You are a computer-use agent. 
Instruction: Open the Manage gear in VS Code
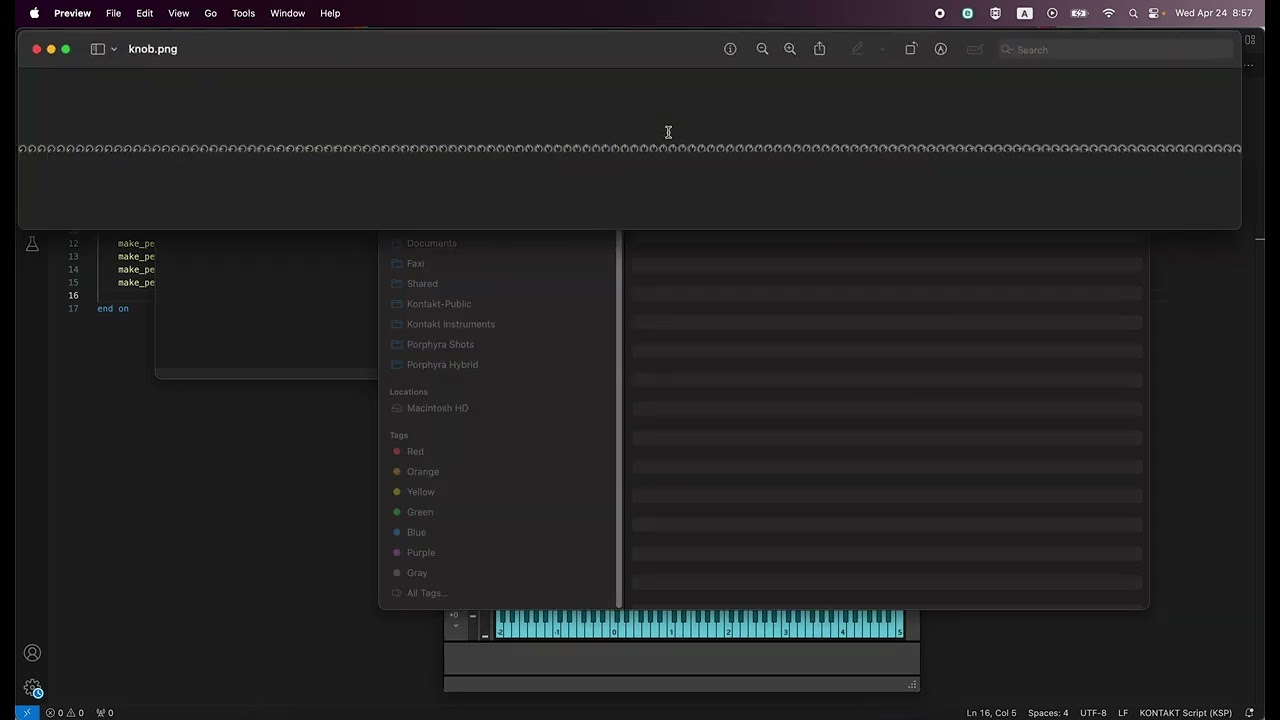click(32, 688)
